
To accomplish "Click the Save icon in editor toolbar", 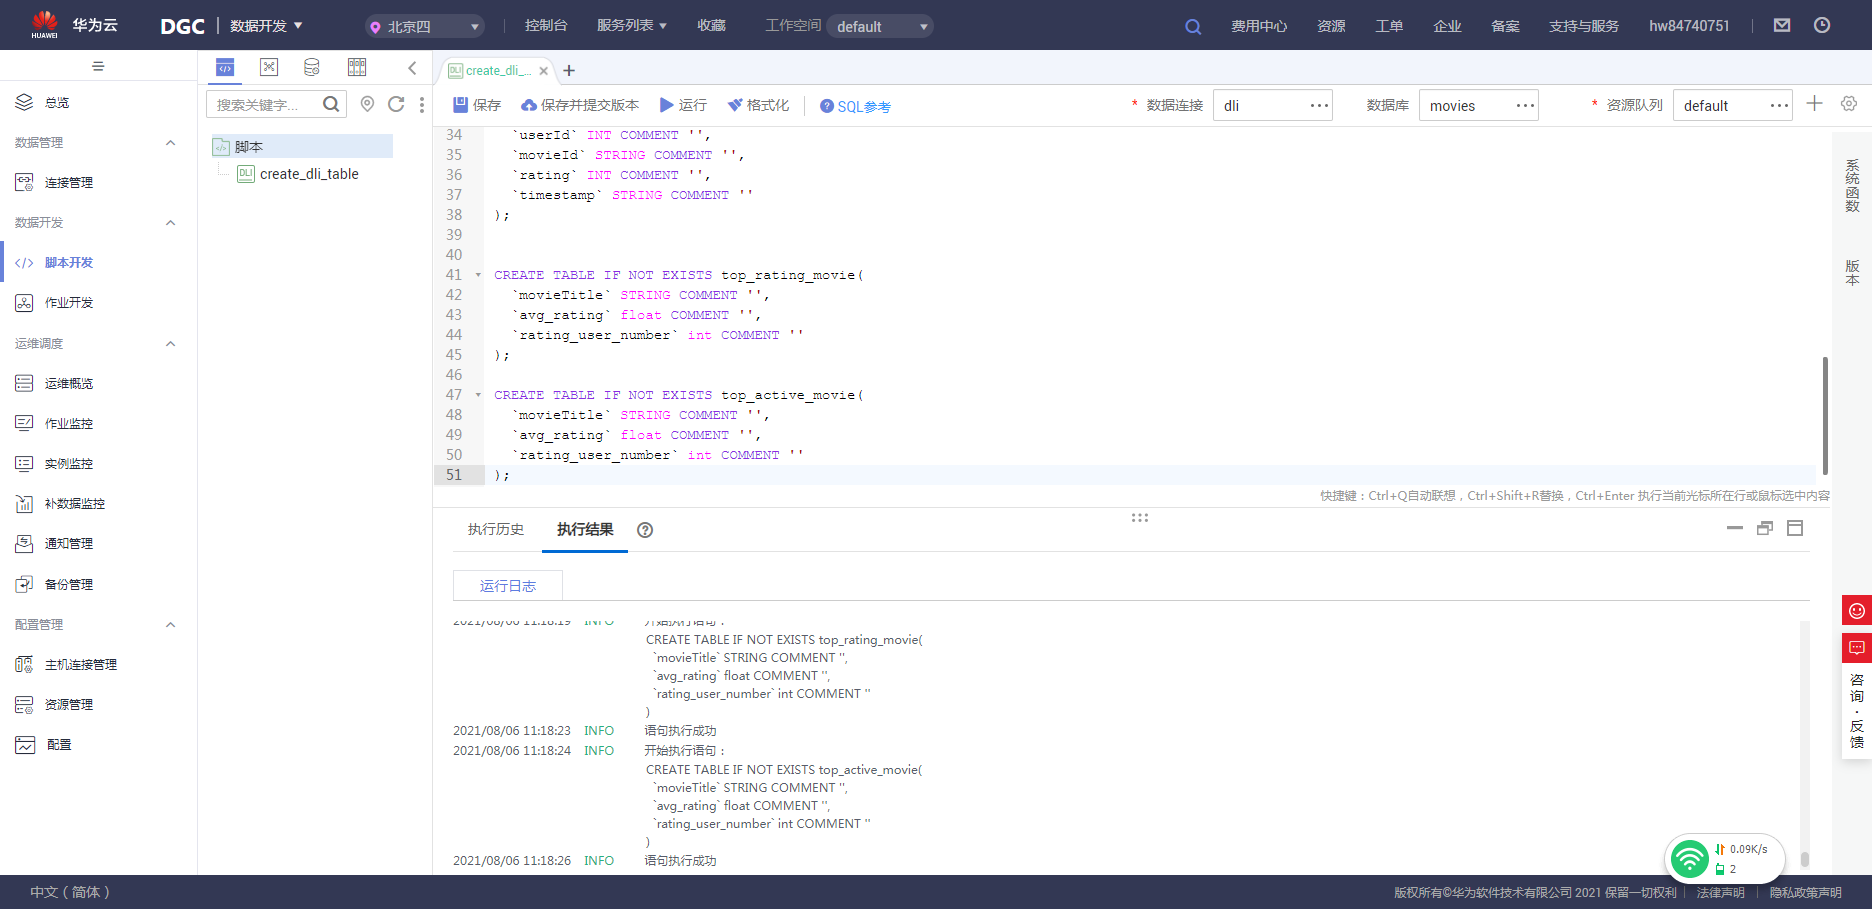I will pyautogui.click(x=461, y=105).
